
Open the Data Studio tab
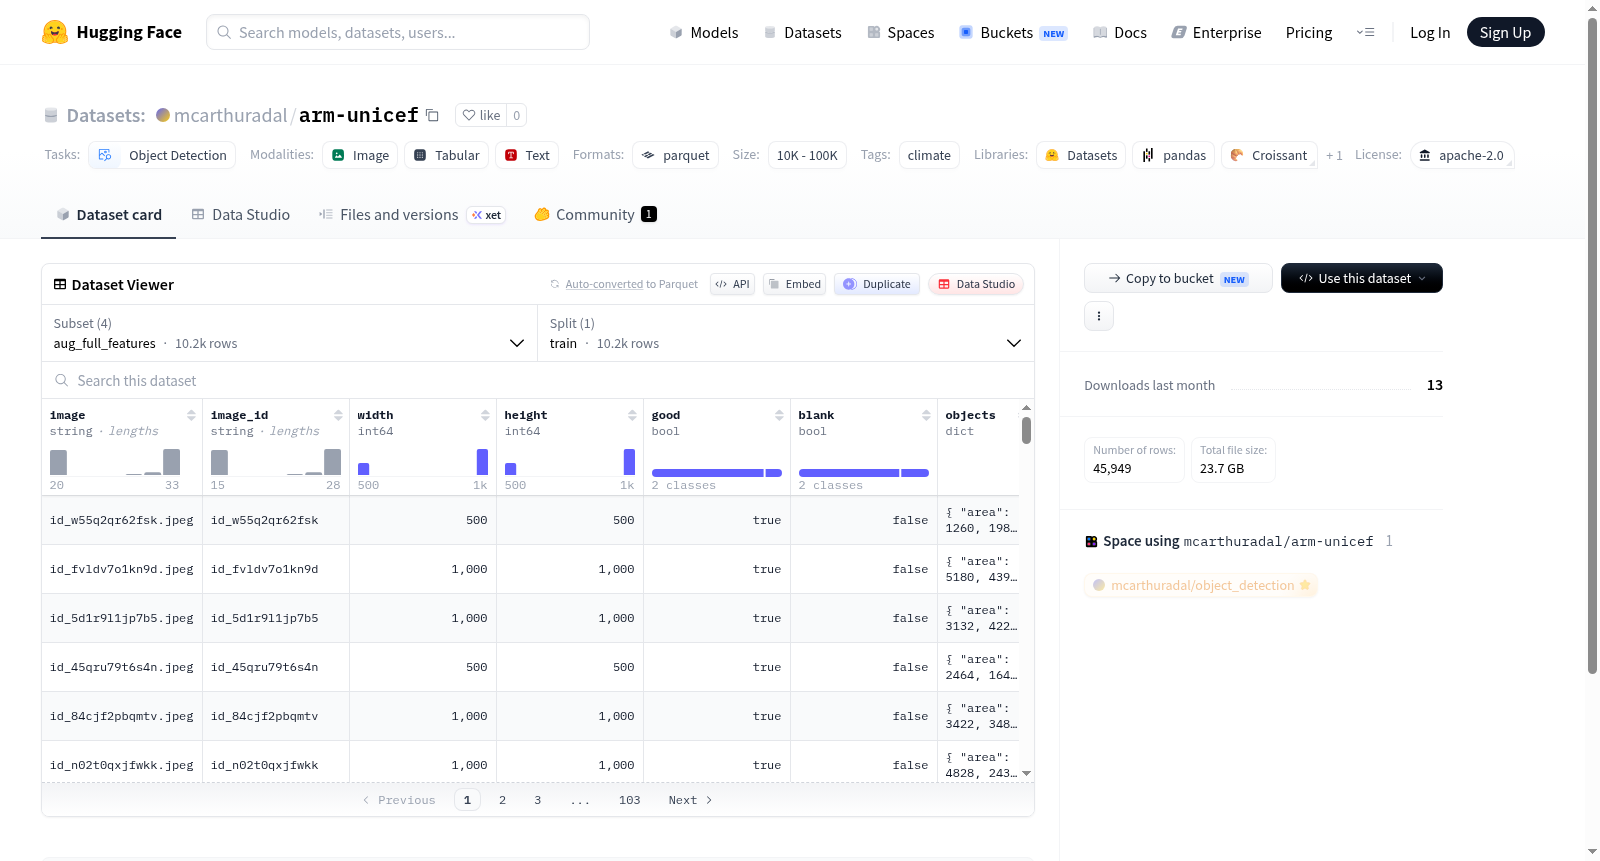coord(241,215)
